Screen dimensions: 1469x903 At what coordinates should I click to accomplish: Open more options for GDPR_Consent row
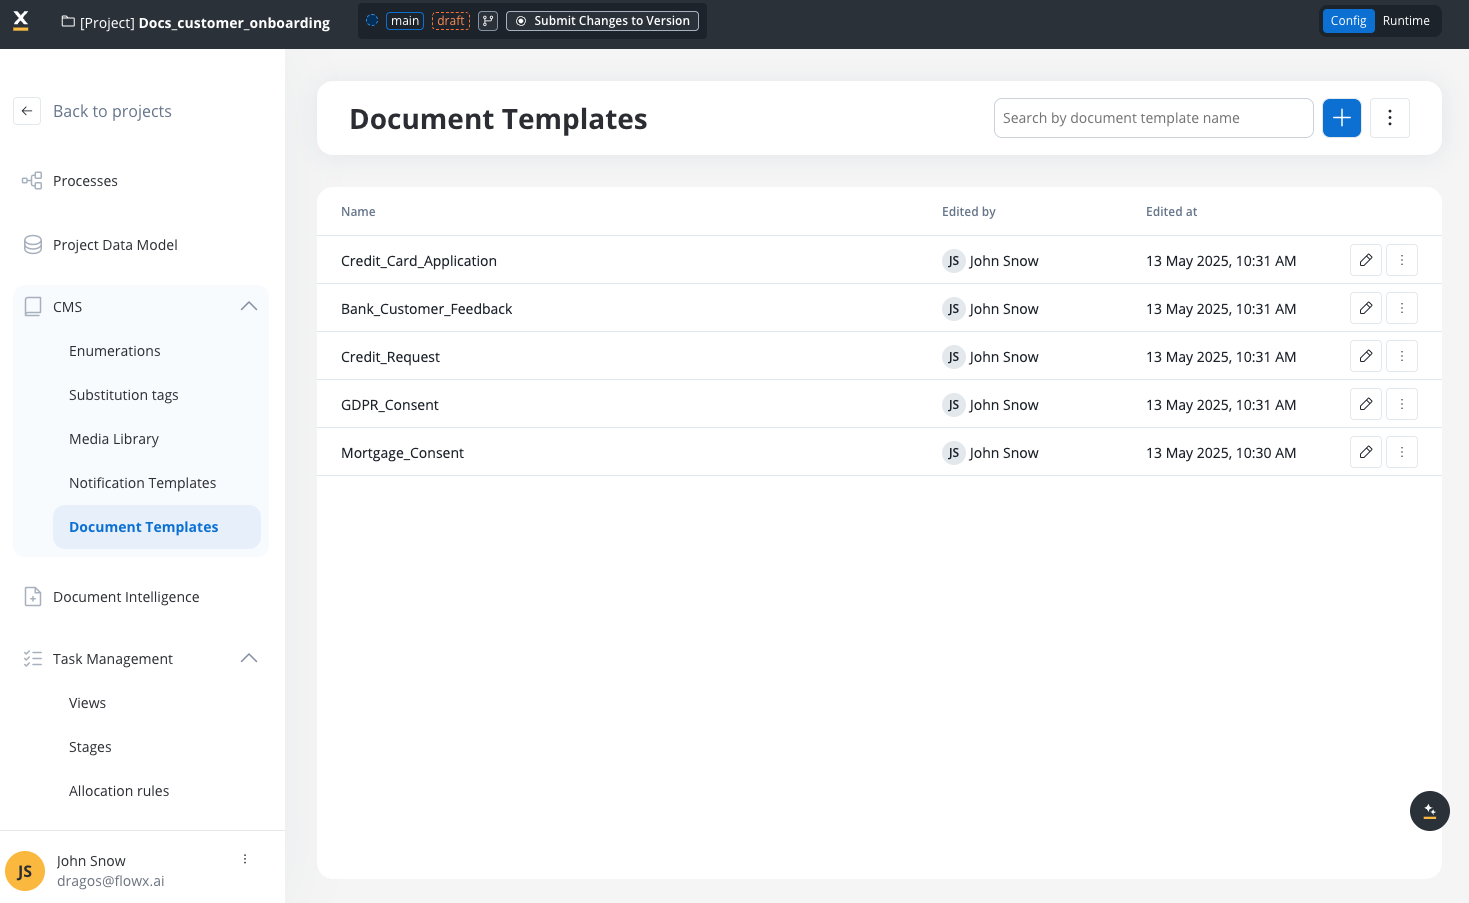tap(1402, 404)
